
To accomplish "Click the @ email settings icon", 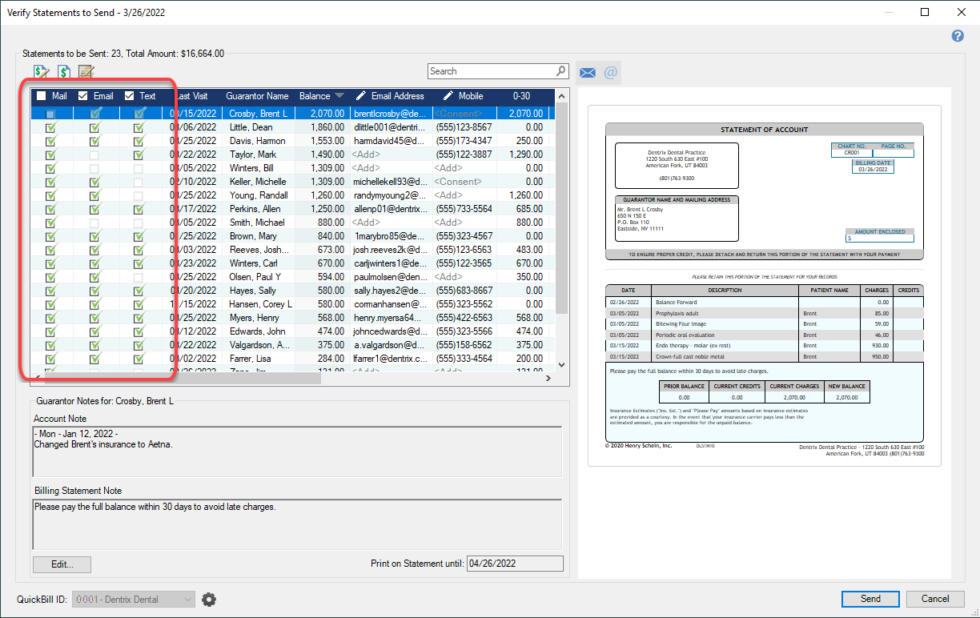I will (x=612, y=71).
